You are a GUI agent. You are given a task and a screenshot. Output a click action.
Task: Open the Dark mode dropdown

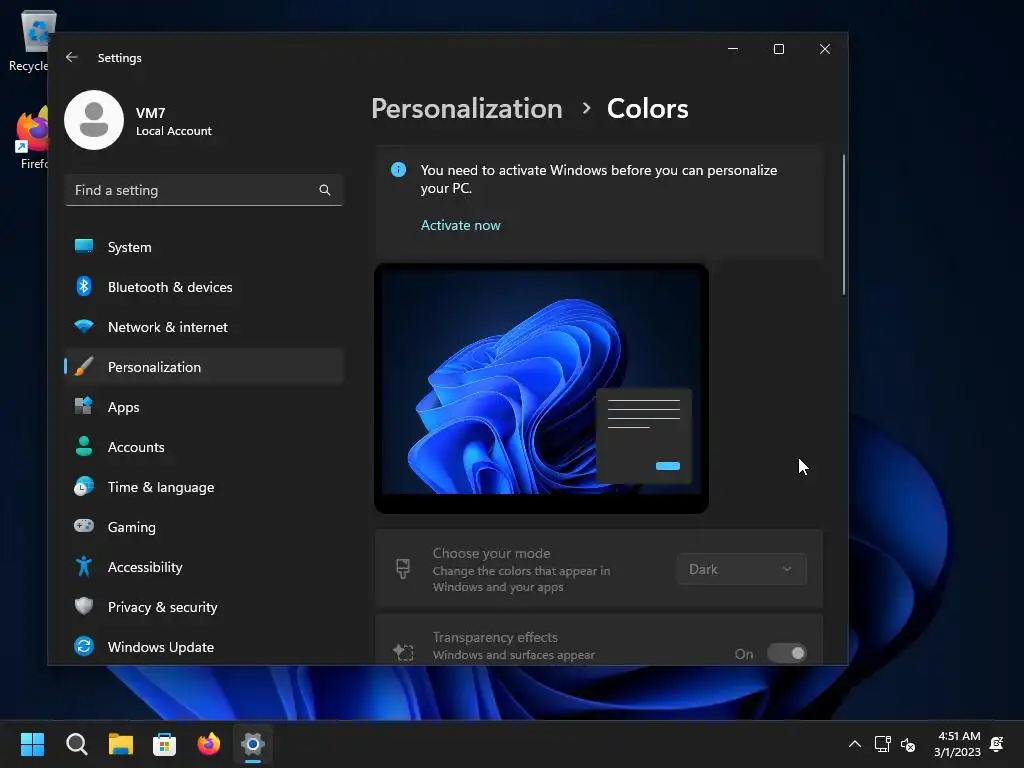pyautogui.click(x=741, y=569)
